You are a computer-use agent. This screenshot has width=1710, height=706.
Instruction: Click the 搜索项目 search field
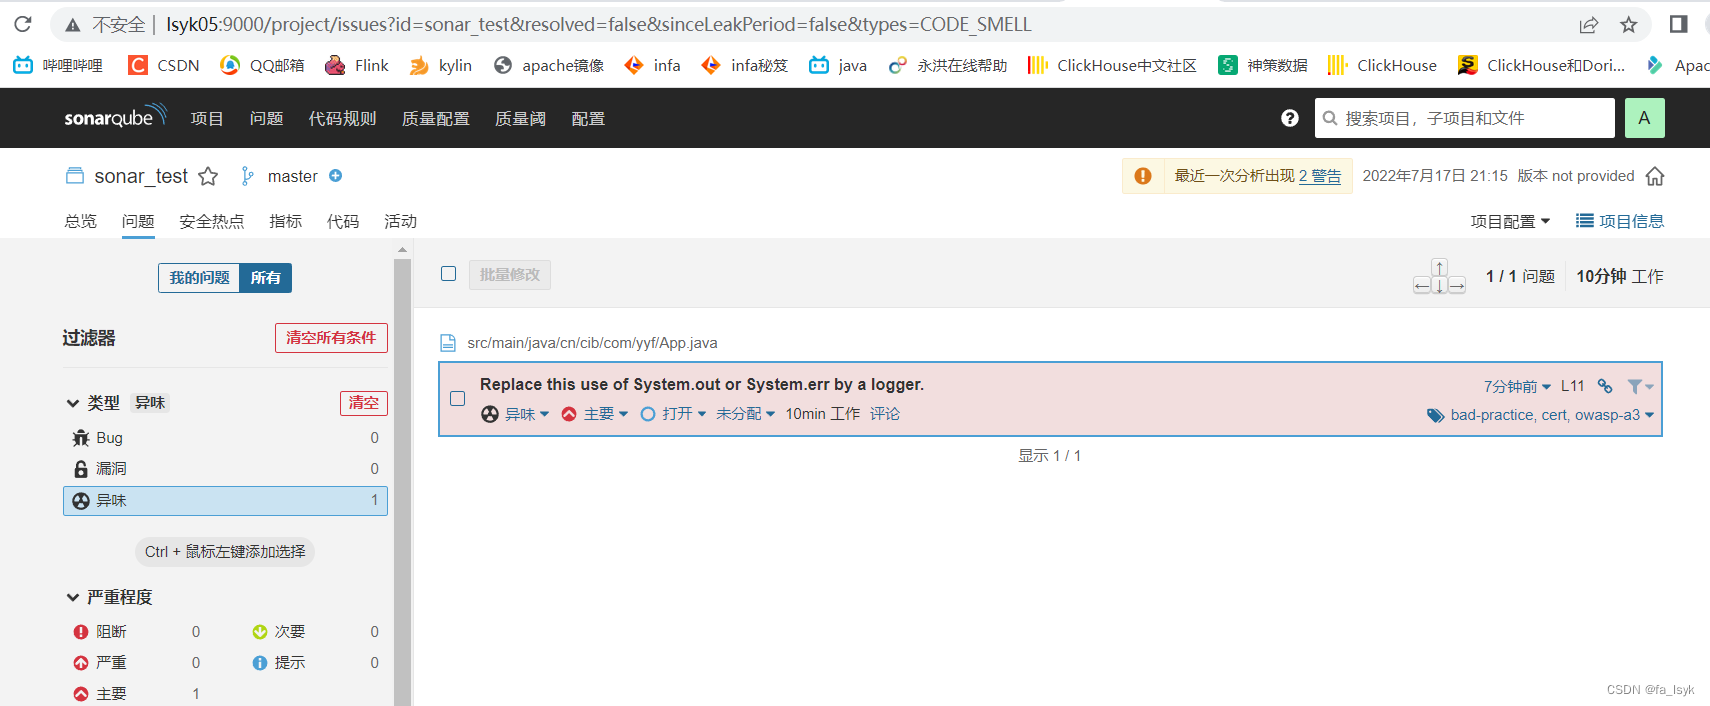click(1465, 118)
